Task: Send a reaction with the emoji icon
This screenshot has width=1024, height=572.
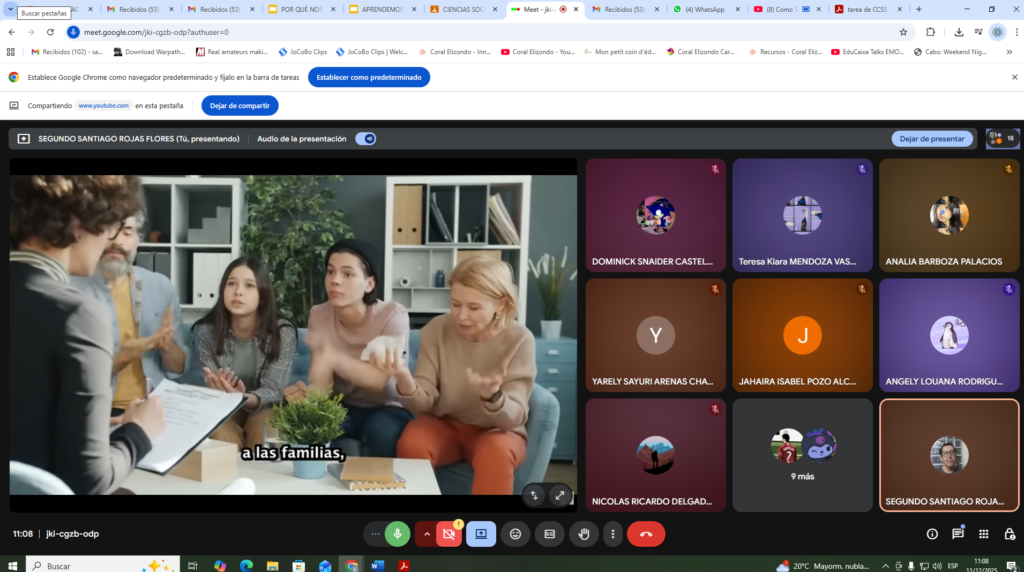Action: (515, 534)
